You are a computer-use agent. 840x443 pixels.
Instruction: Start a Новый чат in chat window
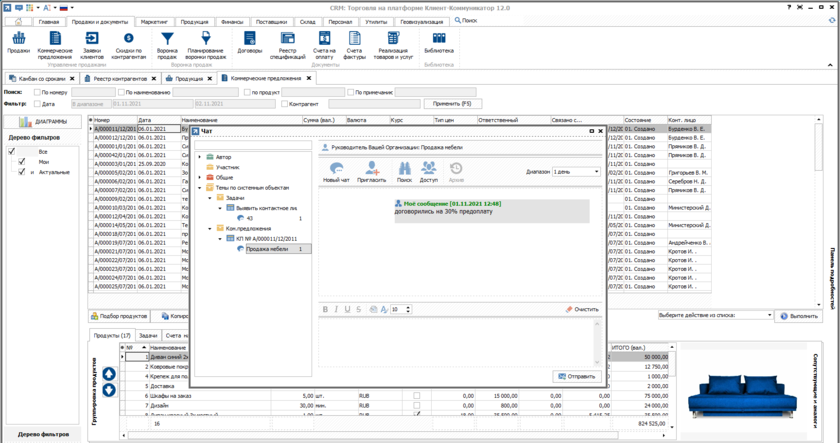[x=336, y=172]
